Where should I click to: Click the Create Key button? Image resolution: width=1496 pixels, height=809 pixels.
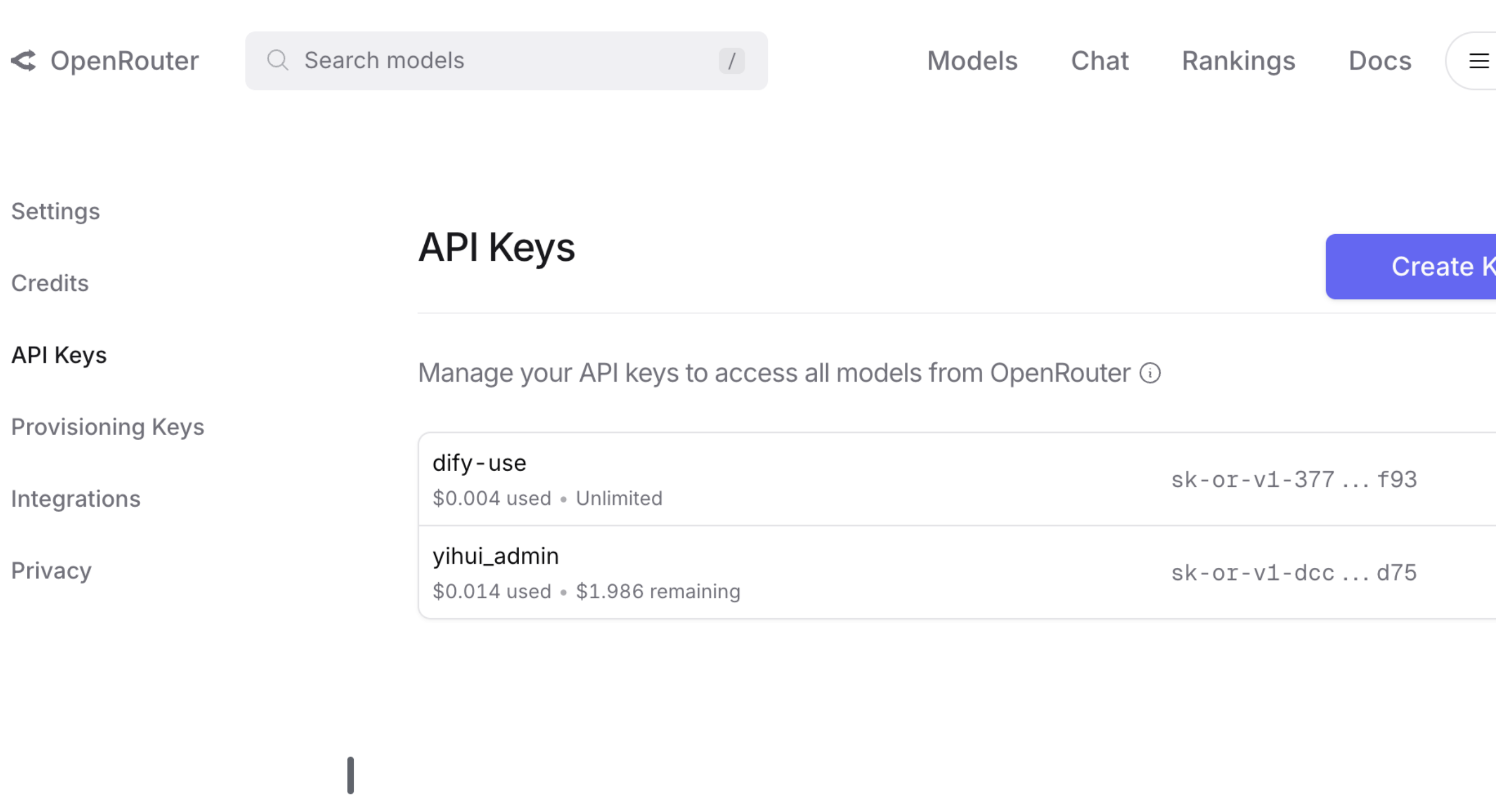(1411, 267)
